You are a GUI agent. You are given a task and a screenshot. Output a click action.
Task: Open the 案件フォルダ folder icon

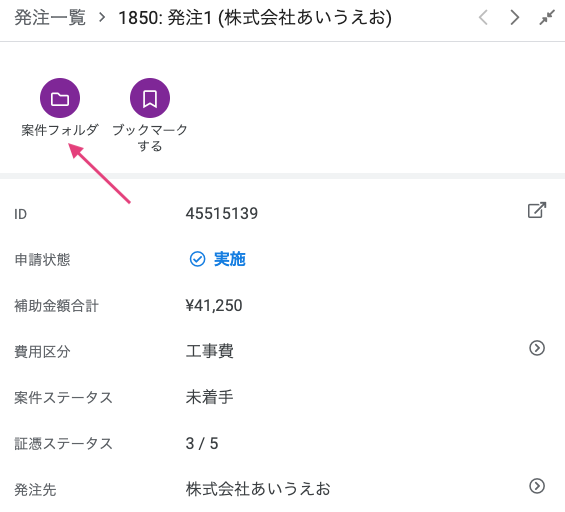(x=60, y=98)
